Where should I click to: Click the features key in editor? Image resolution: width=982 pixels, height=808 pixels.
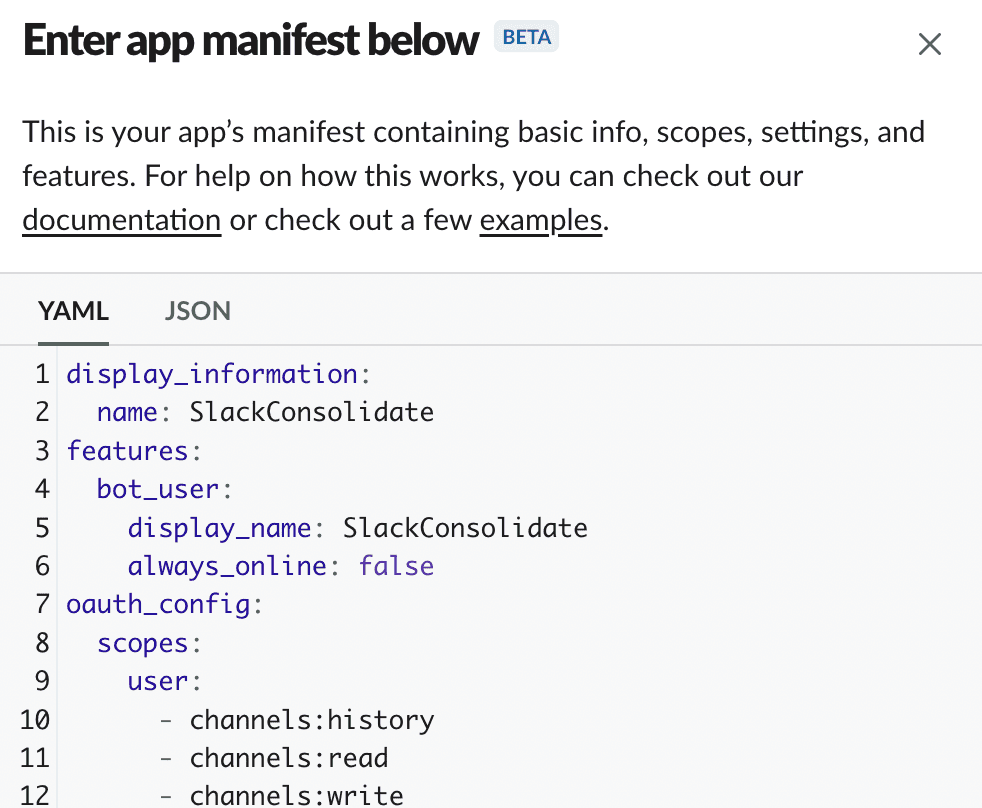[x=127, y=451]
